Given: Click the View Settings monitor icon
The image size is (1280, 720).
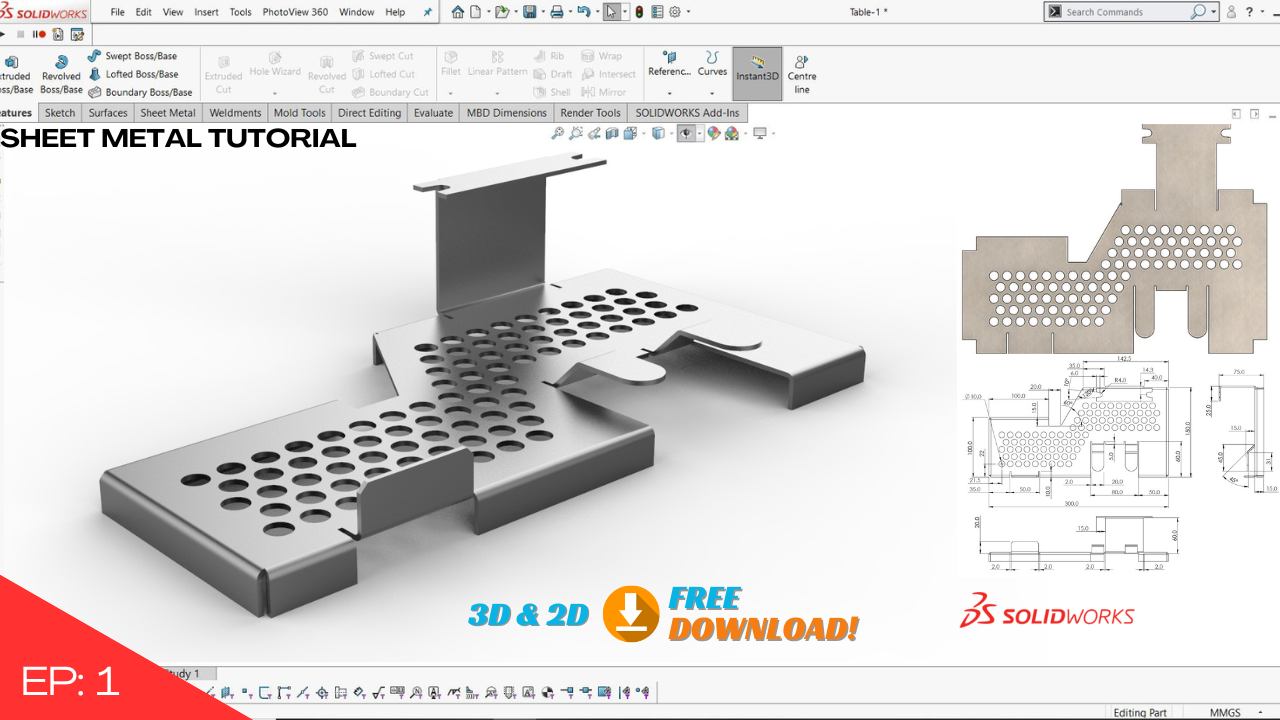Looking at the screenshot, I should click(x=760, y=133).
